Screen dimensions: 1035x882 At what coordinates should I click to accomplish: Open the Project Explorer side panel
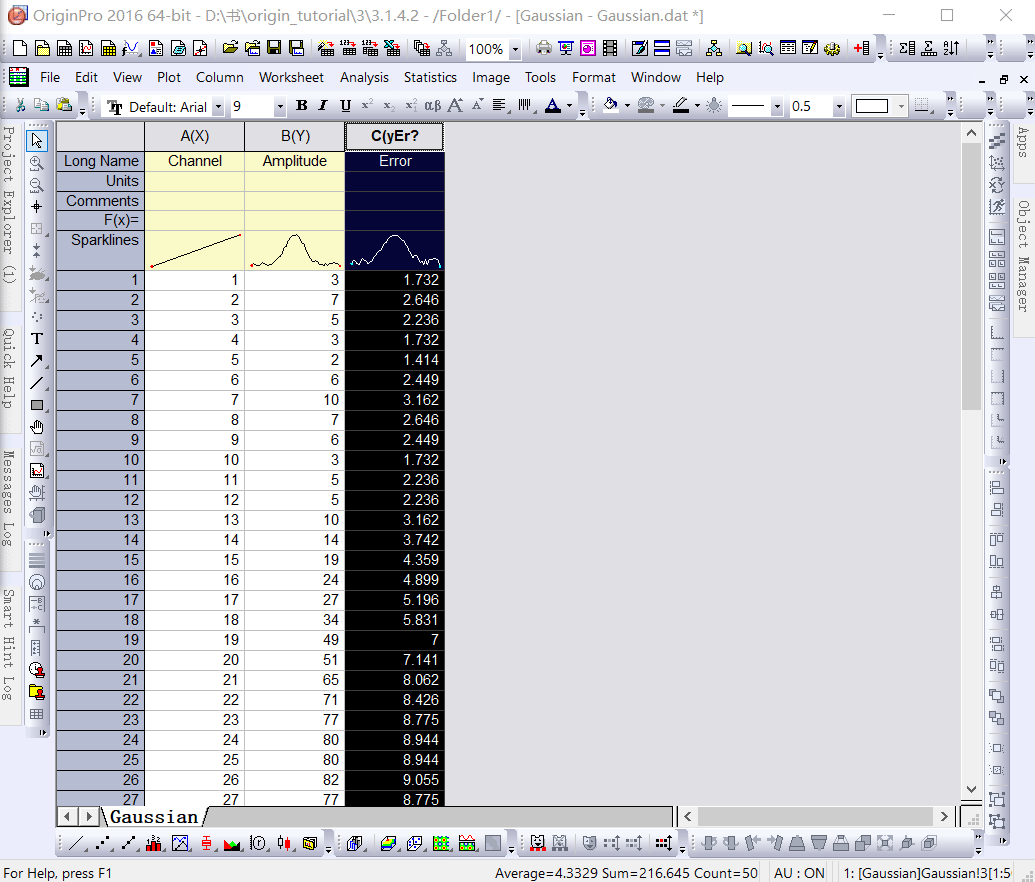pos(9,204)
